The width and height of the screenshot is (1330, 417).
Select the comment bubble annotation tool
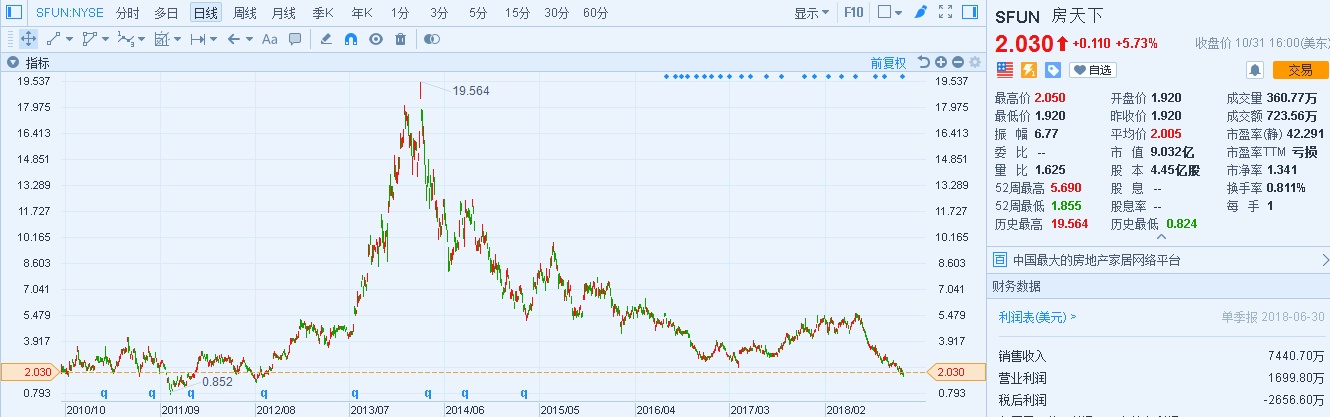(295, 39)
